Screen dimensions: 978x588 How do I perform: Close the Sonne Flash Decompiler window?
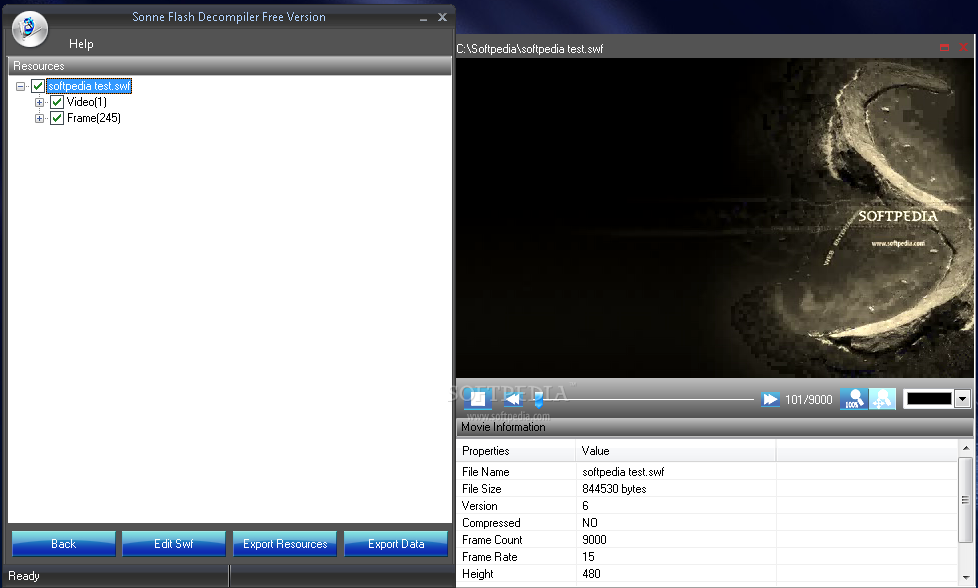click(442, 17)
